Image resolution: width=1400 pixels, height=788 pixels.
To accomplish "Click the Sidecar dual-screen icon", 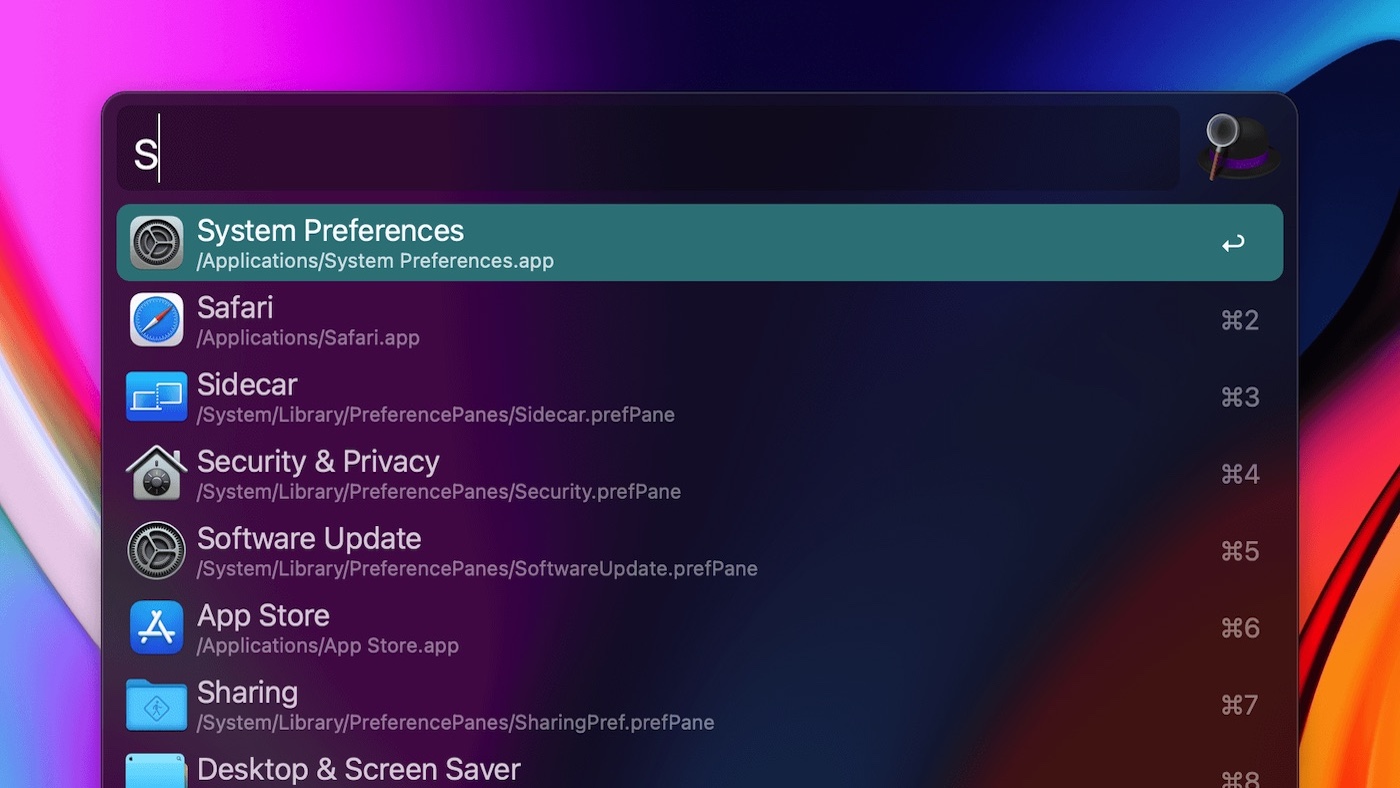I will [x=157, y=397].
